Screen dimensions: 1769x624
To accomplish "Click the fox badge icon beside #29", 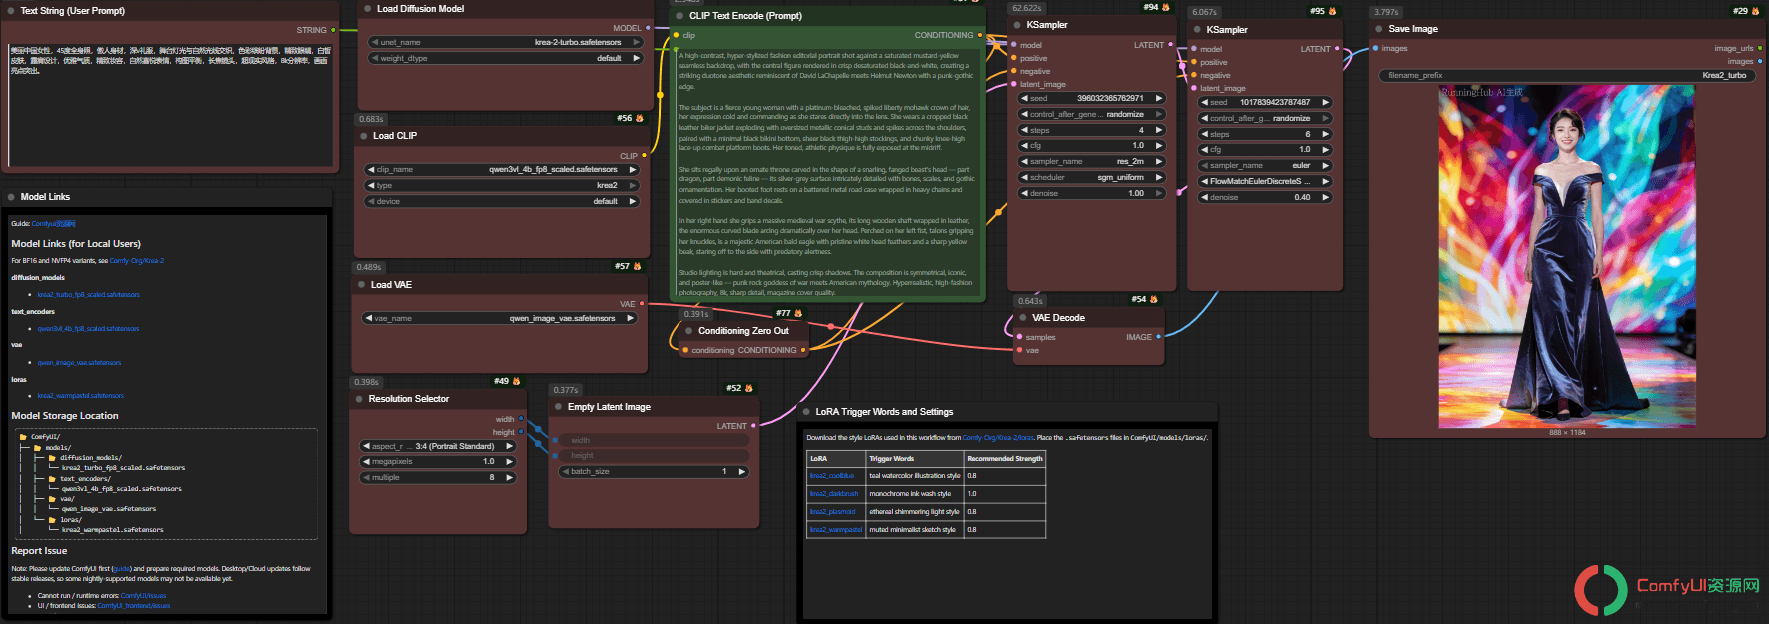I will click(1755, 11).
